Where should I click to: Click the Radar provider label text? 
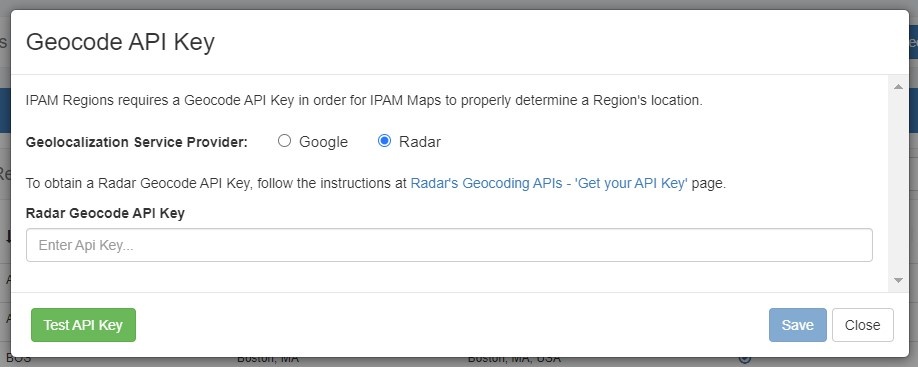coord(420,142)
